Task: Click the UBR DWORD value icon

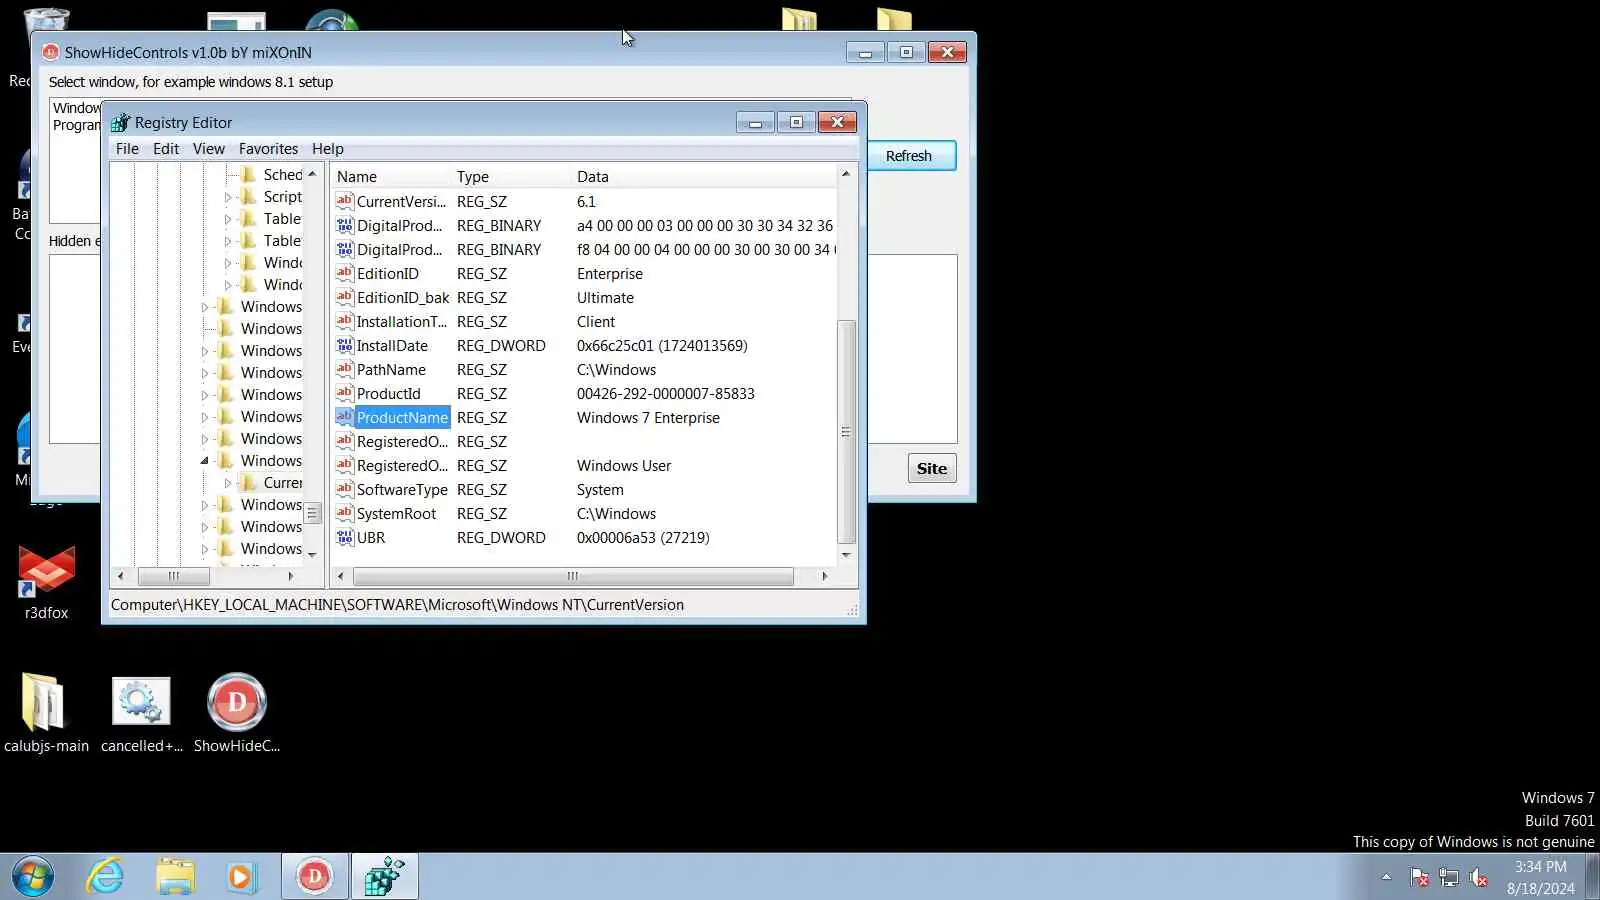Action: click(x=345, y=537)
